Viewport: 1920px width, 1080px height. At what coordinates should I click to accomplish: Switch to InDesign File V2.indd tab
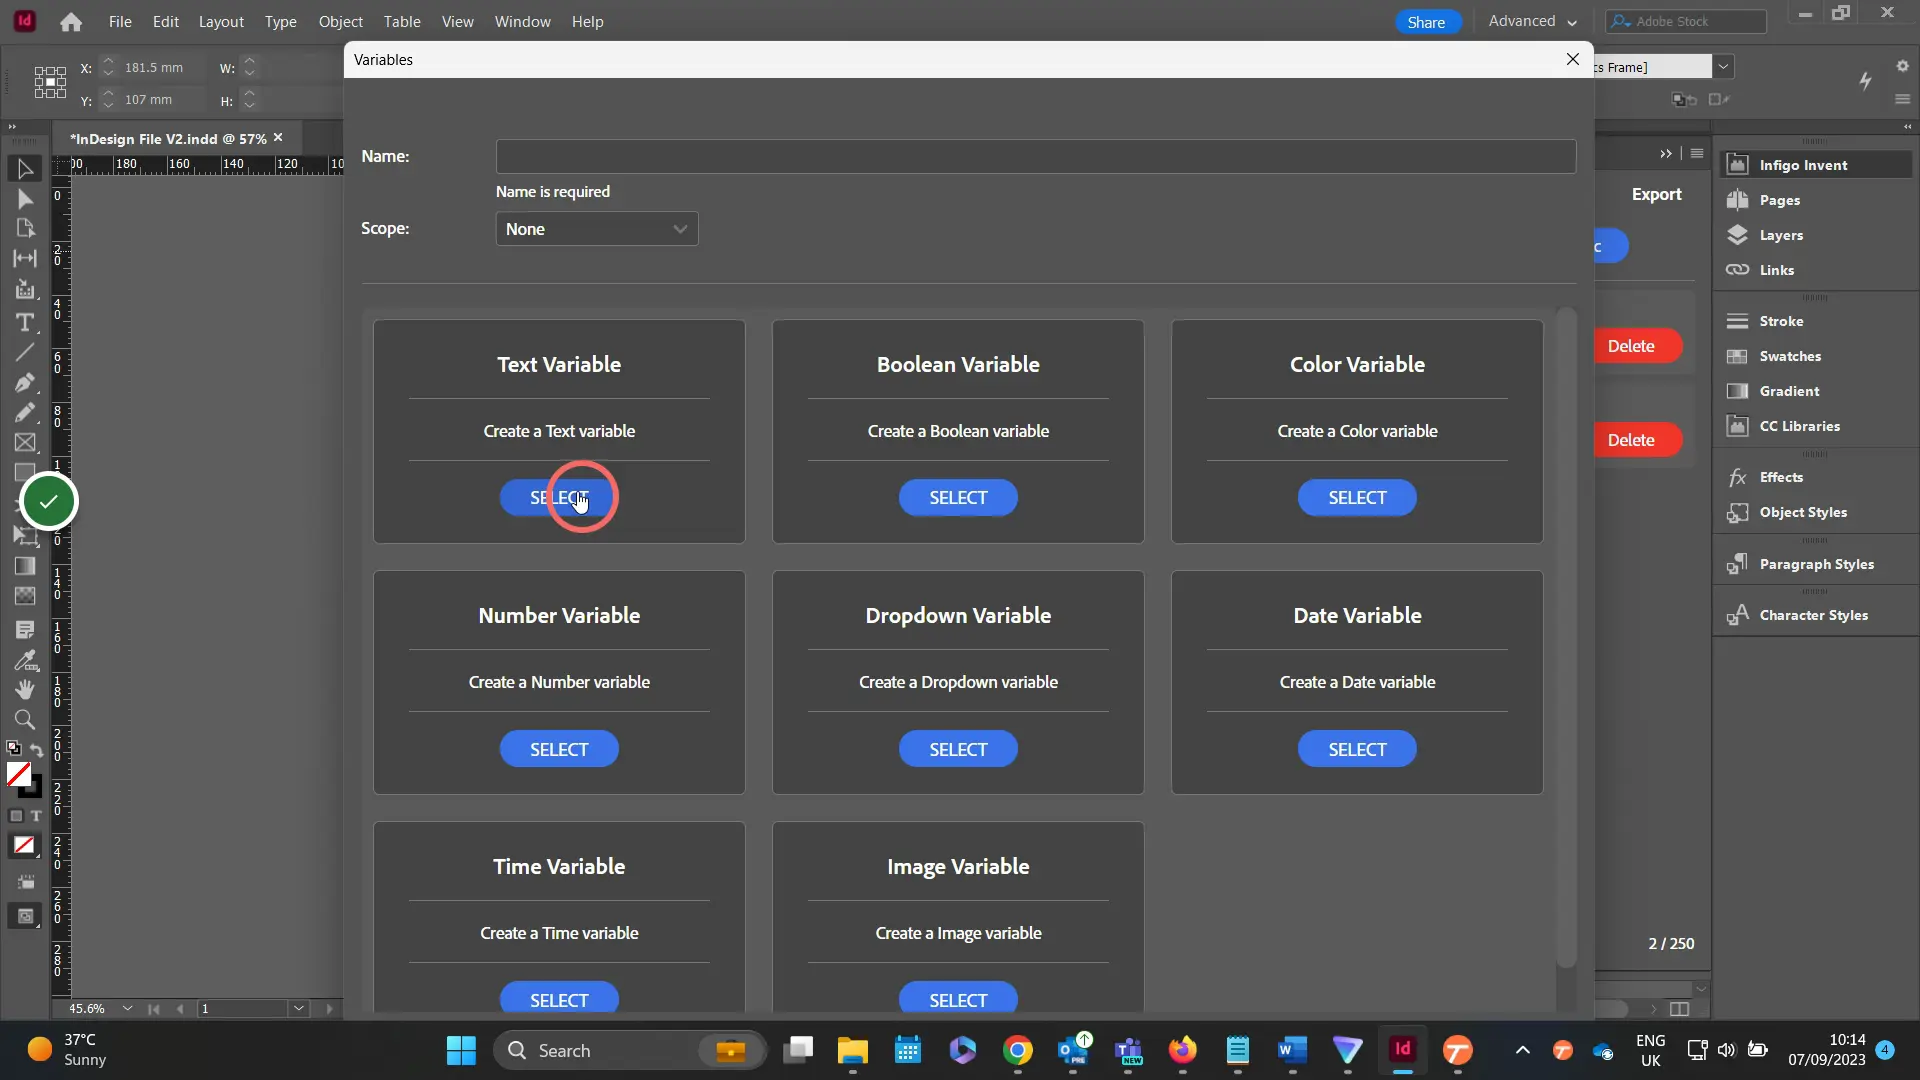(168, 139)
